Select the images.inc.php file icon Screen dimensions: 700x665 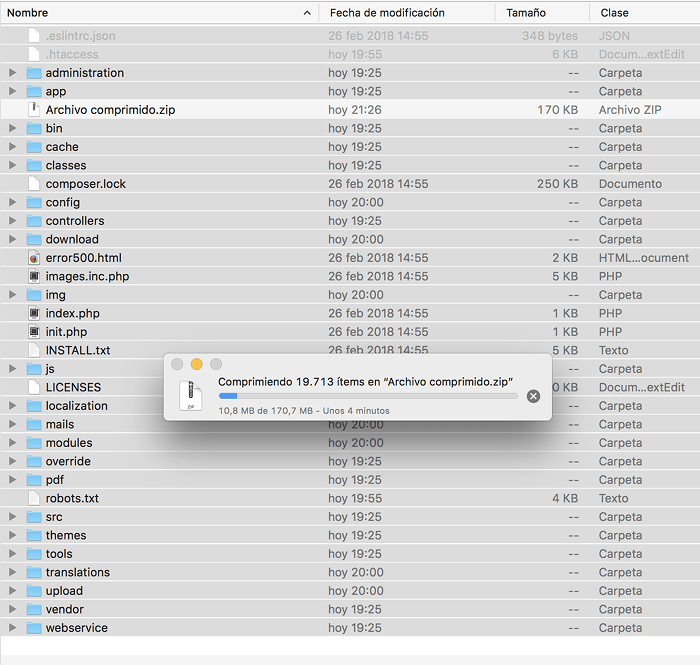(34, 276)
